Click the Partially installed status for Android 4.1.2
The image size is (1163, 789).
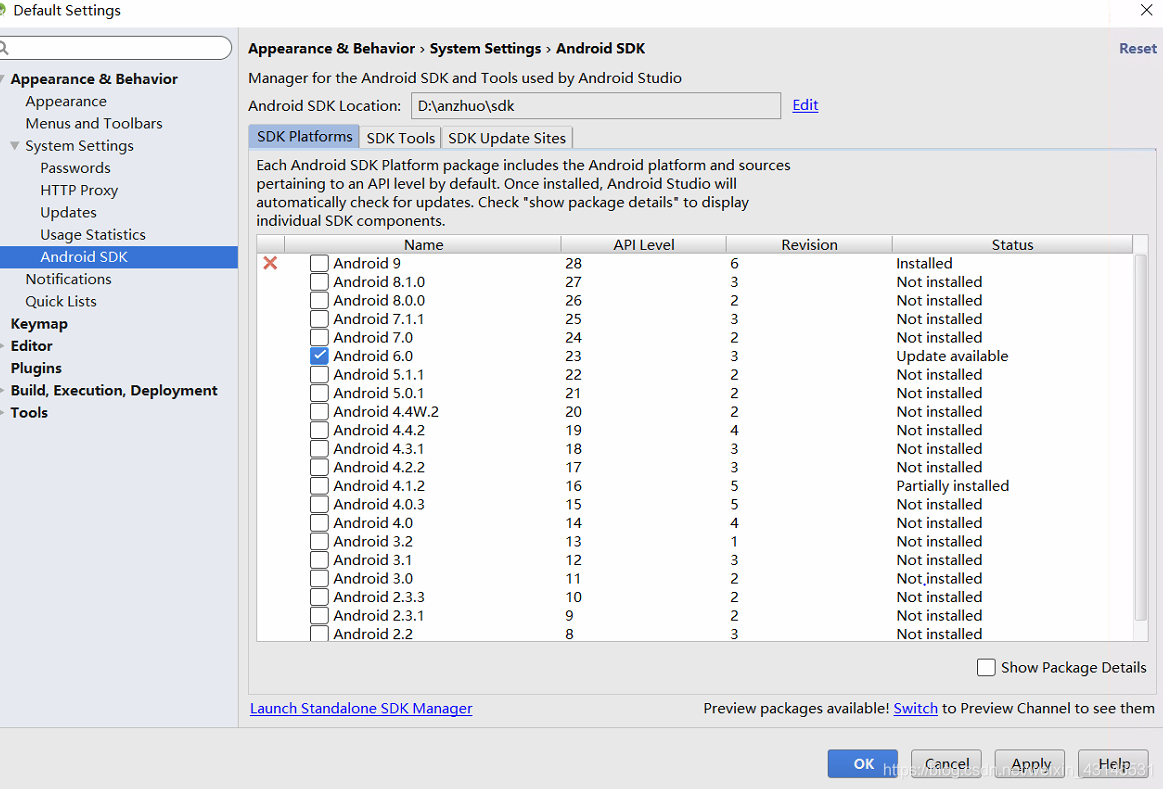tap(952, 486)
